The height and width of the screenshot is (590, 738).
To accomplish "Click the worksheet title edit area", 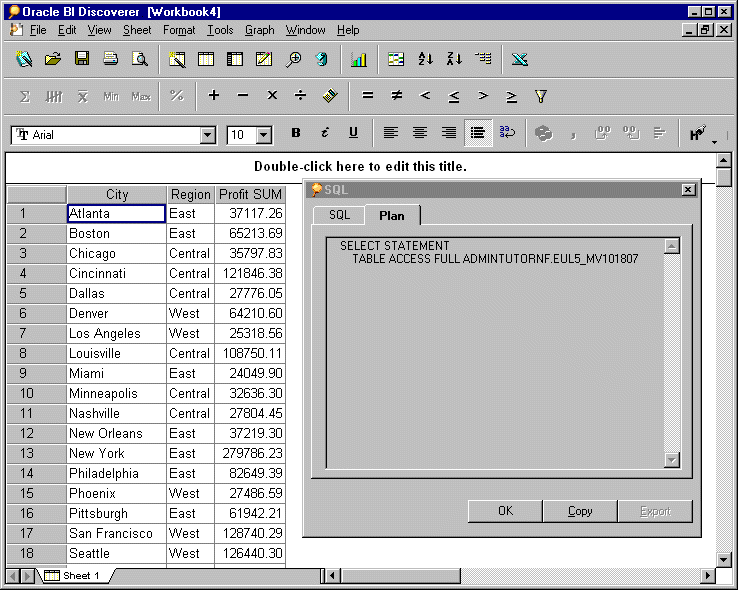I will 360,167.
